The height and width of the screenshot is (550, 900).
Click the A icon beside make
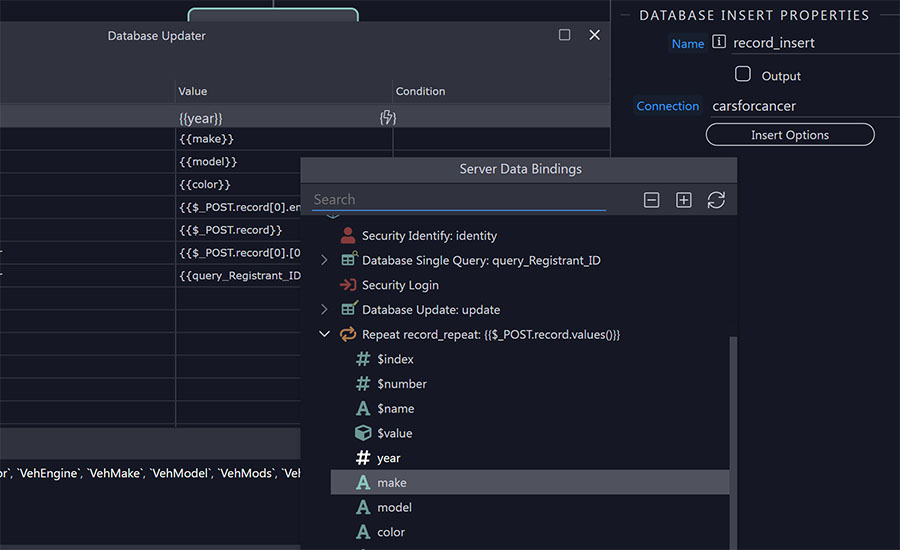(363, 482)
